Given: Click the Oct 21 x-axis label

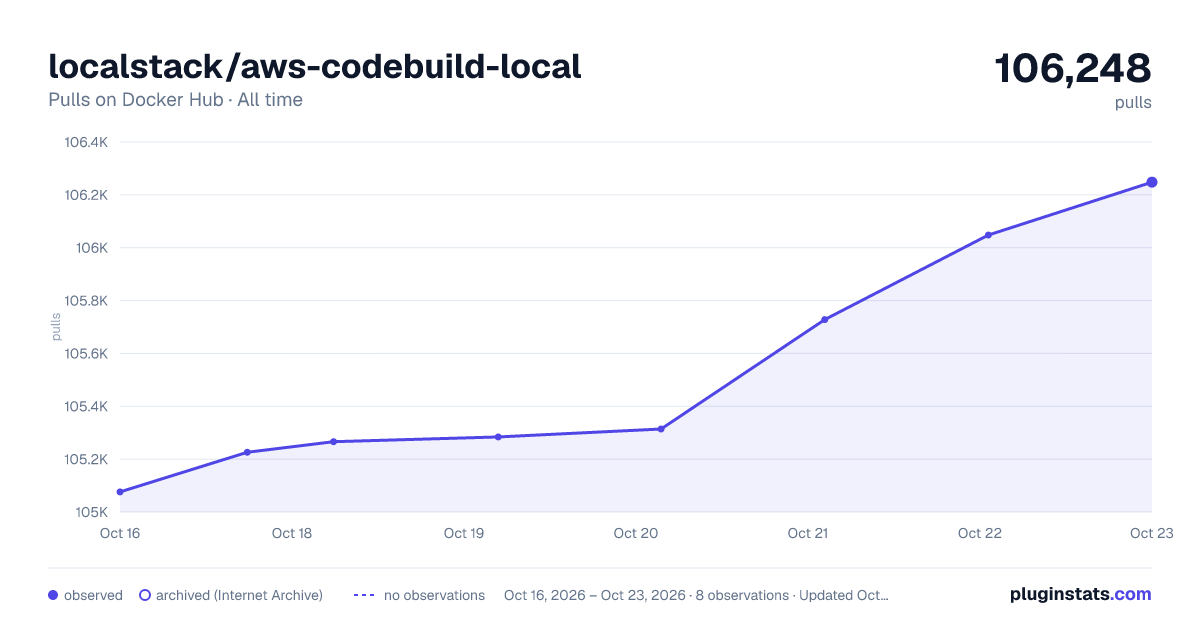Looking at the screenshot, I should point(808,533).
